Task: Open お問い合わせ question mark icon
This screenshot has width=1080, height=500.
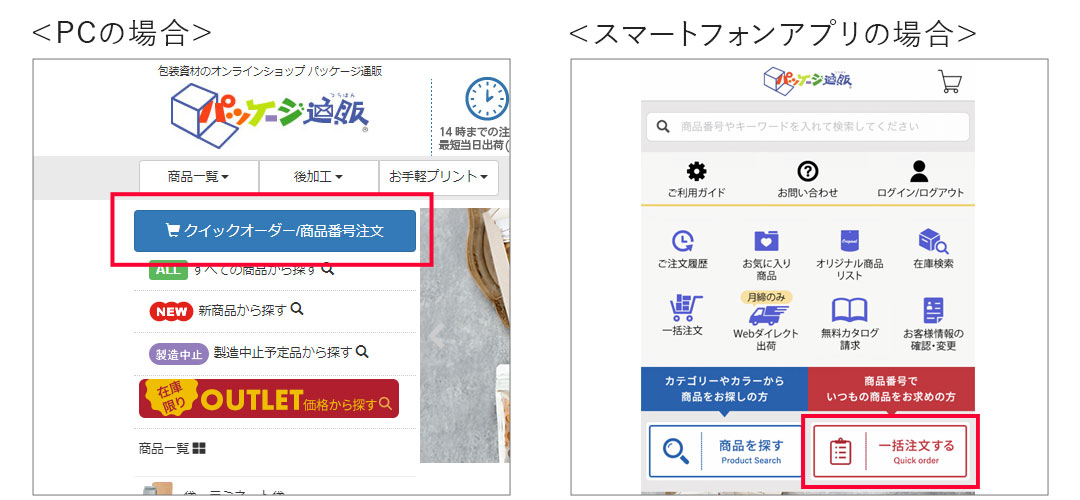Action: coord(807,171)
